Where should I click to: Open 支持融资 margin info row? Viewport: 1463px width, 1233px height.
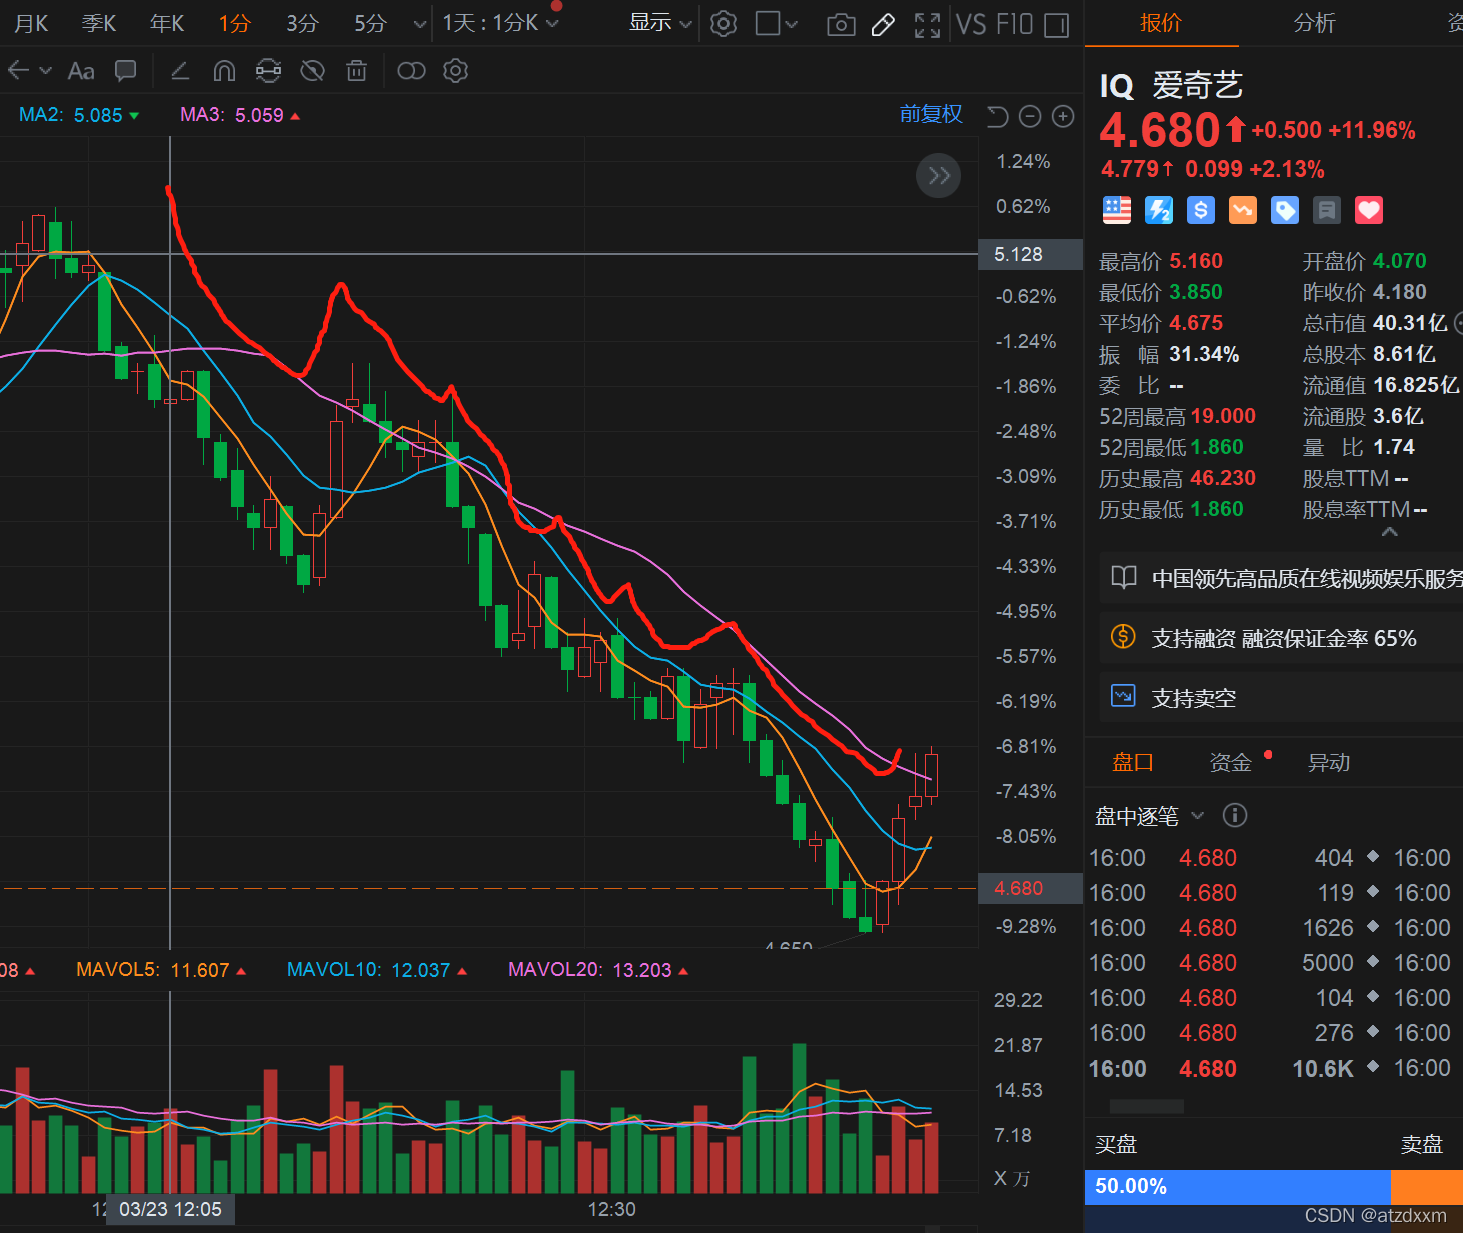pos(1281,638)
